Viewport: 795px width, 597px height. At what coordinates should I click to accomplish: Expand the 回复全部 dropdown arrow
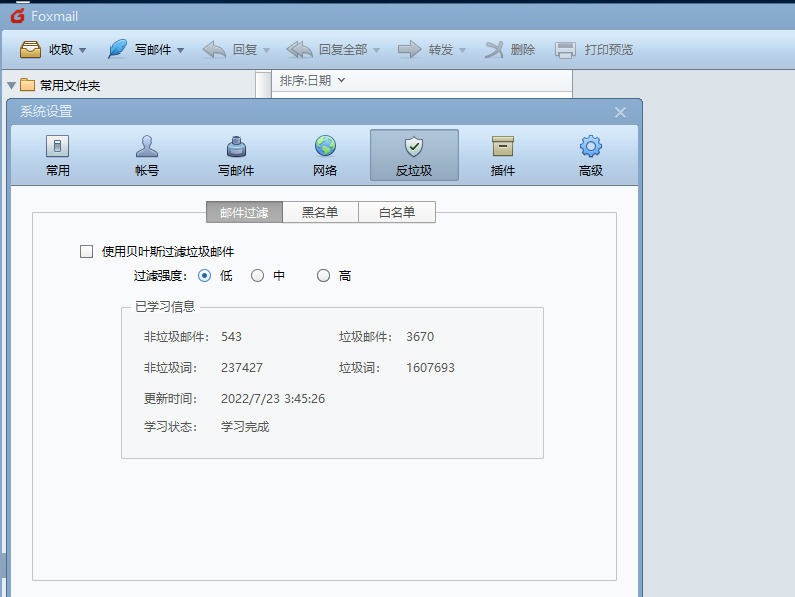pyautogui.click(x=376, y=50)
